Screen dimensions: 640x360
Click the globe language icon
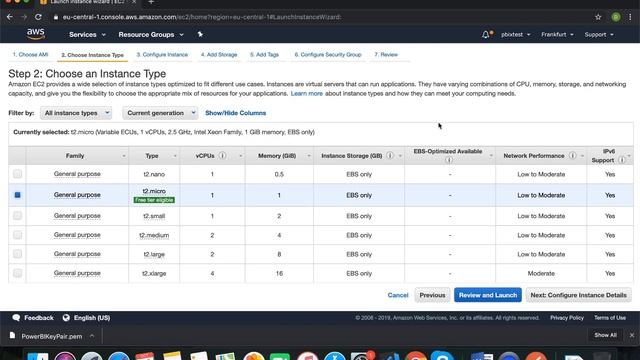pos(66,318)
